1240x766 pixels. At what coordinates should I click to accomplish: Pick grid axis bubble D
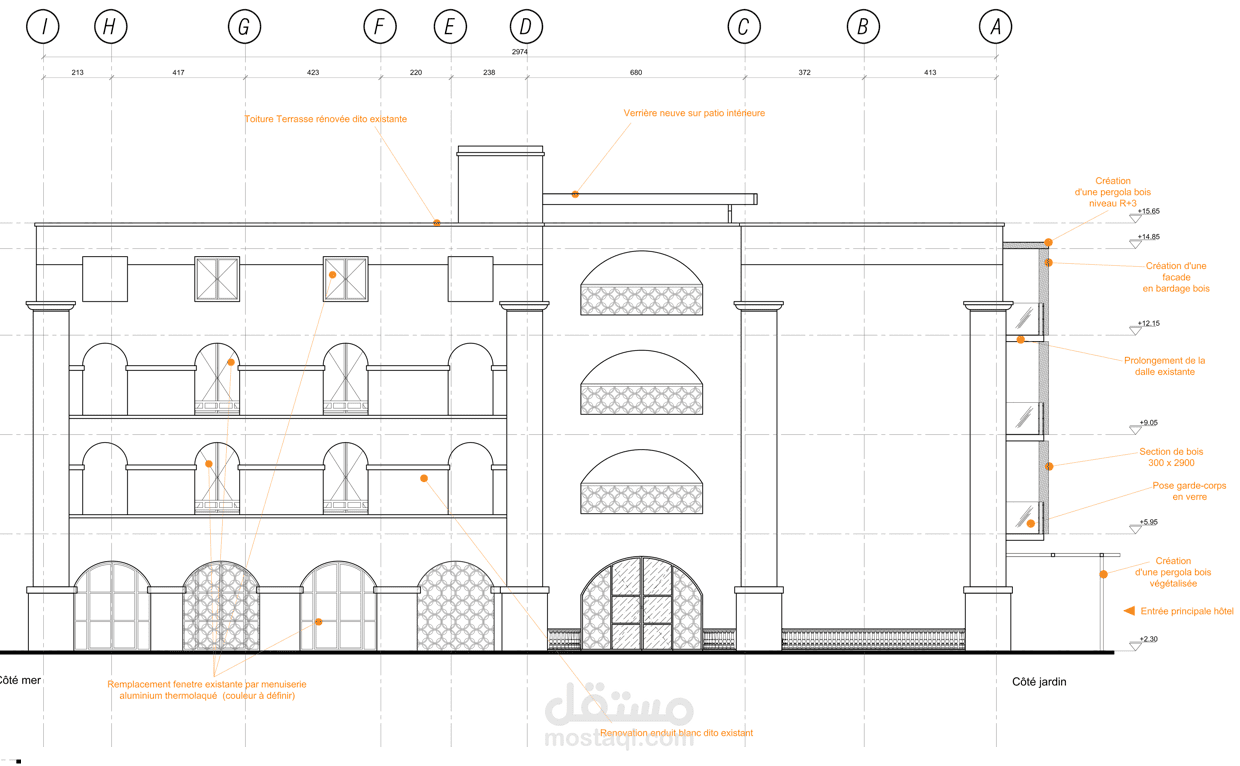click(526, 27)
